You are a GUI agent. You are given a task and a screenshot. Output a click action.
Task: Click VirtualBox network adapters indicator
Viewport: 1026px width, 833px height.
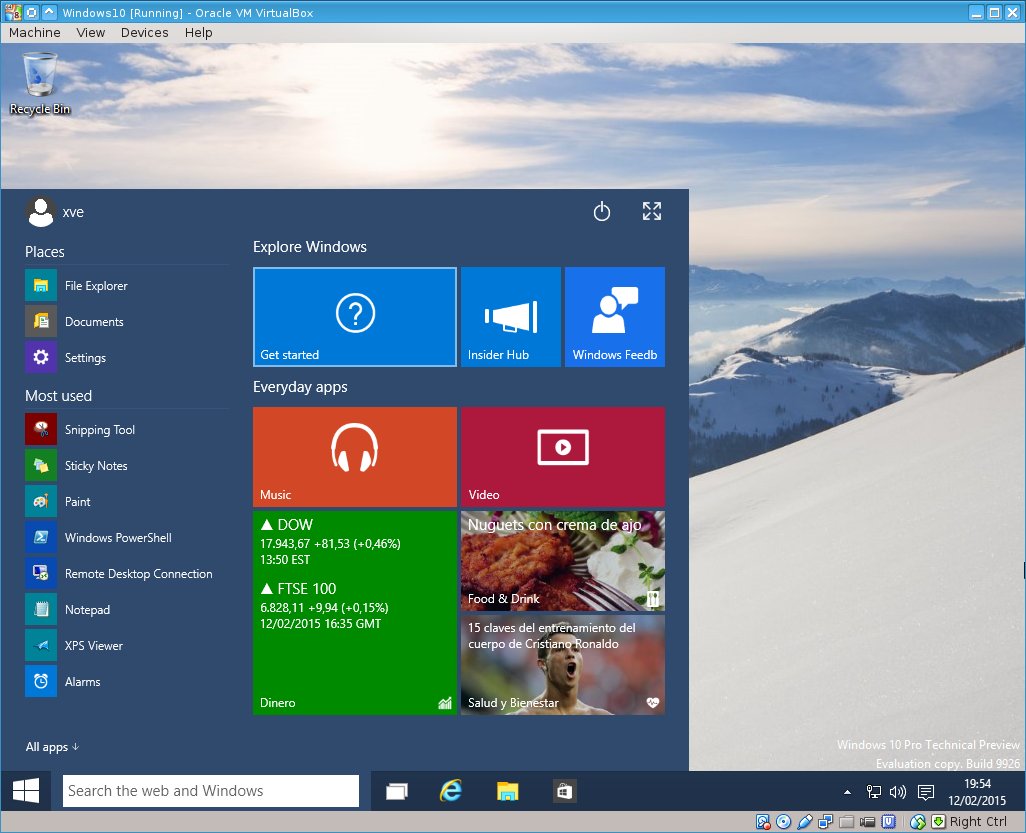(x=825, y=822)
